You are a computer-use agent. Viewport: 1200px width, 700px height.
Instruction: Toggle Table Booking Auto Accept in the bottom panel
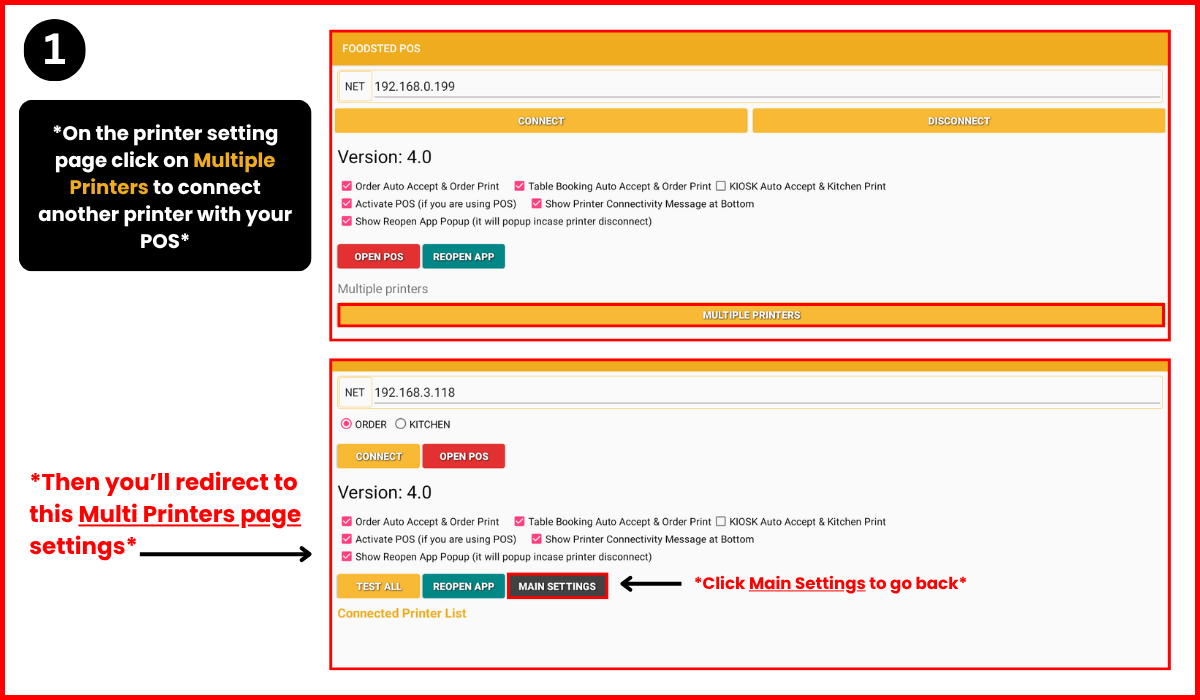(x=520, y=521)
